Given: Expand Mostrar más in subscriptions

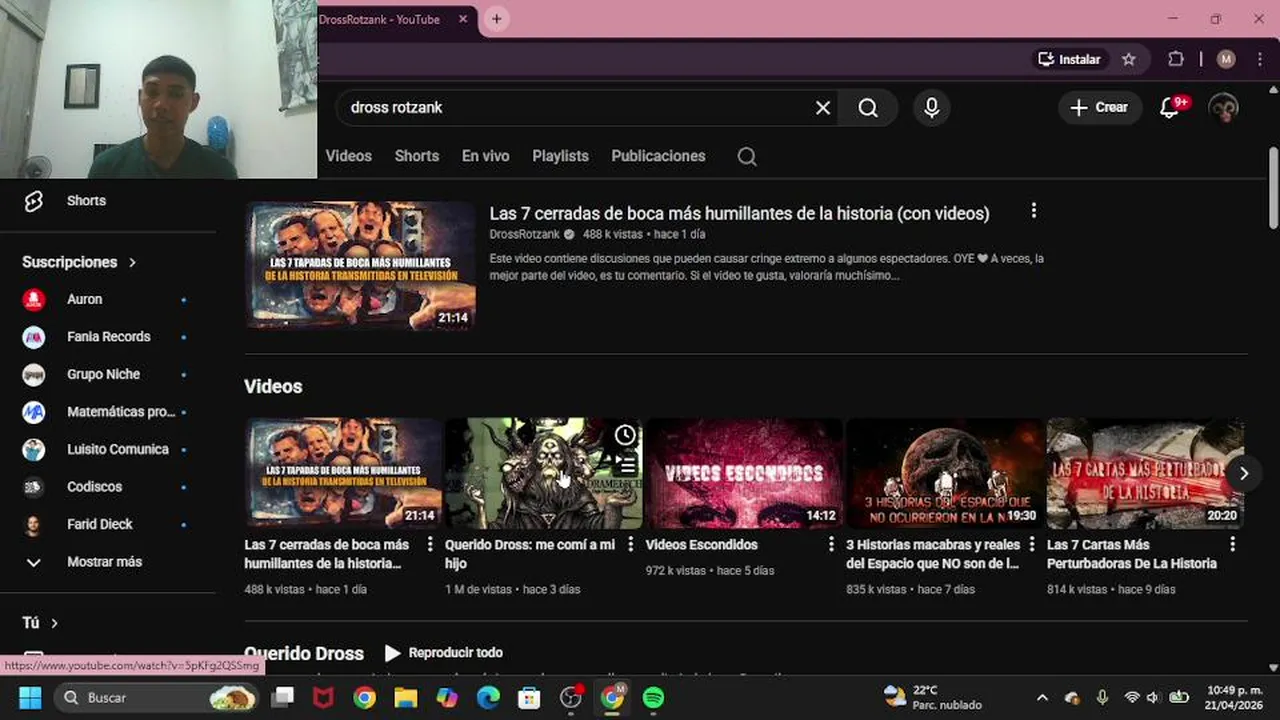Looking at the screenshot, I should [104, 562].
